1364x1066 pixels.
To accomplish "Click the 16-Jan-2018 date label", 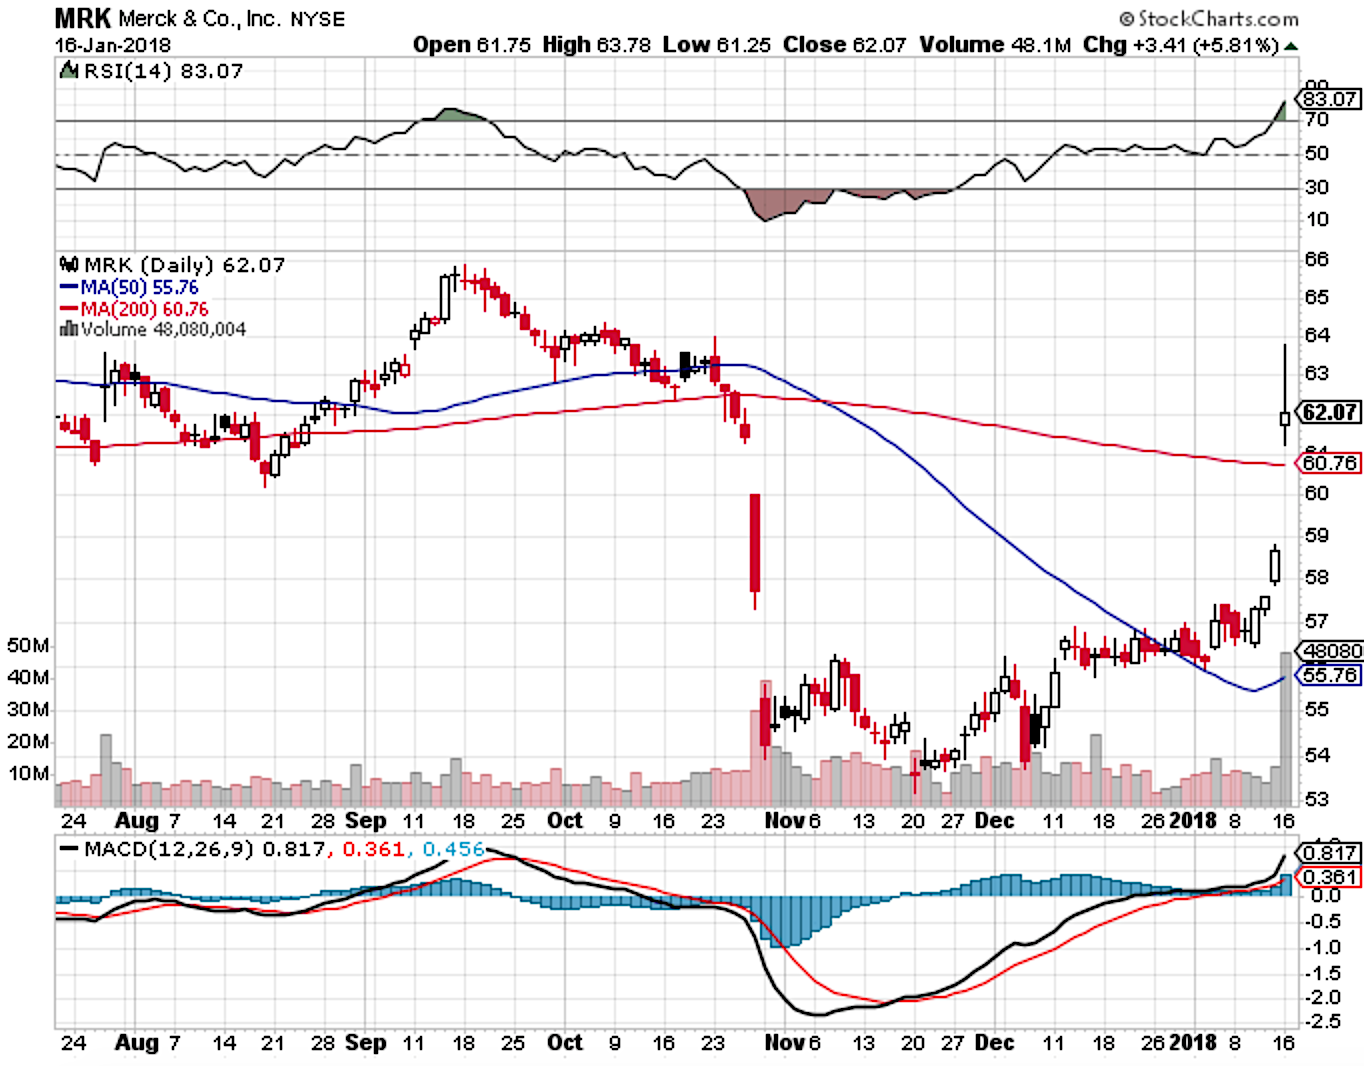I will tap(112, 45).
